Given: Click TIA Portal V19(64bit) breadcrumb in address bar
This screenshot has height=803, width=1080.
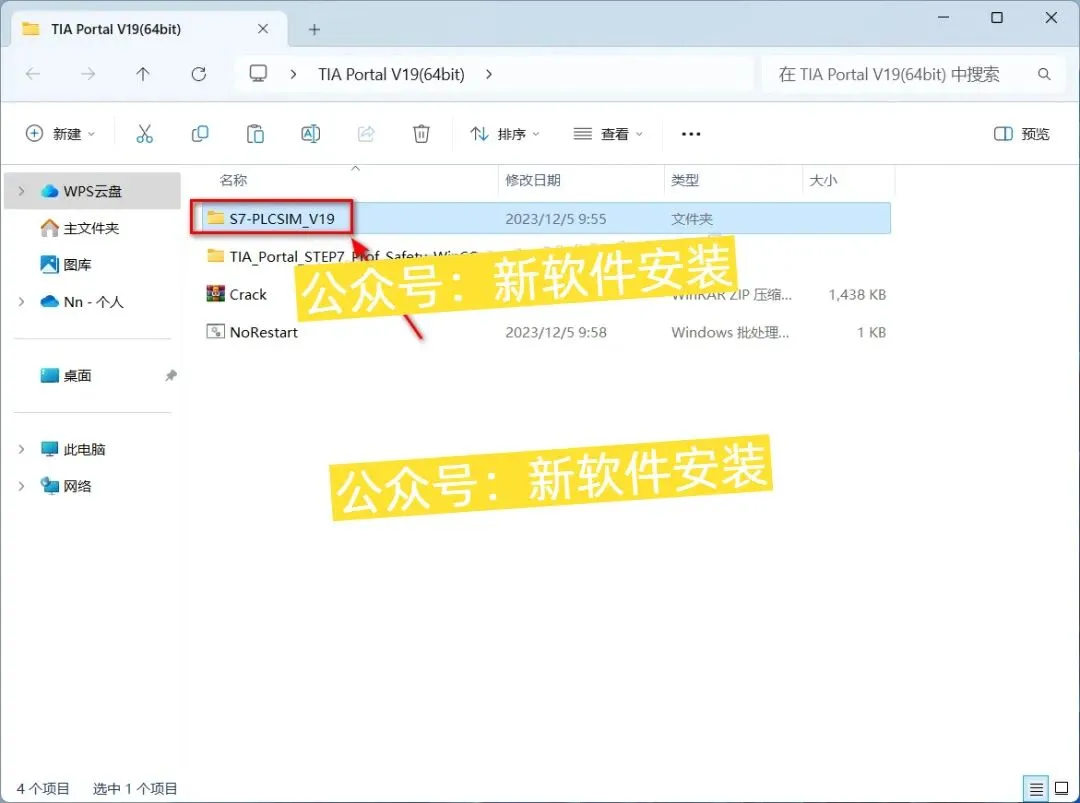Looking at the screenshot, I should click(391, 74).
